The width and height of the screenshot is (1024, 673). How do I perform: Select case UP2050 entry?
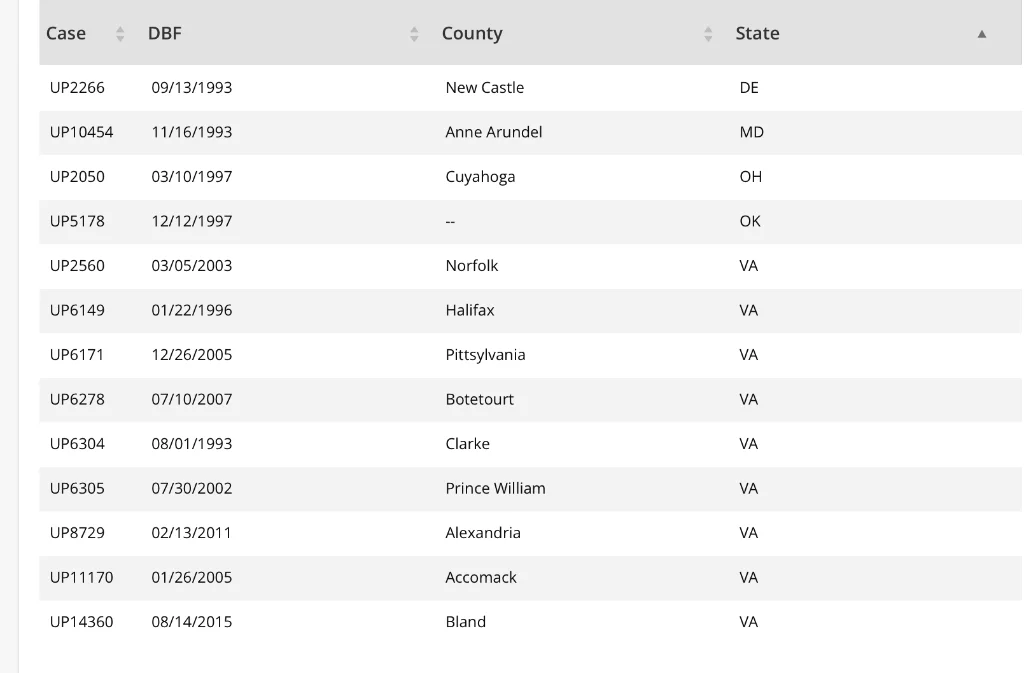77,177
